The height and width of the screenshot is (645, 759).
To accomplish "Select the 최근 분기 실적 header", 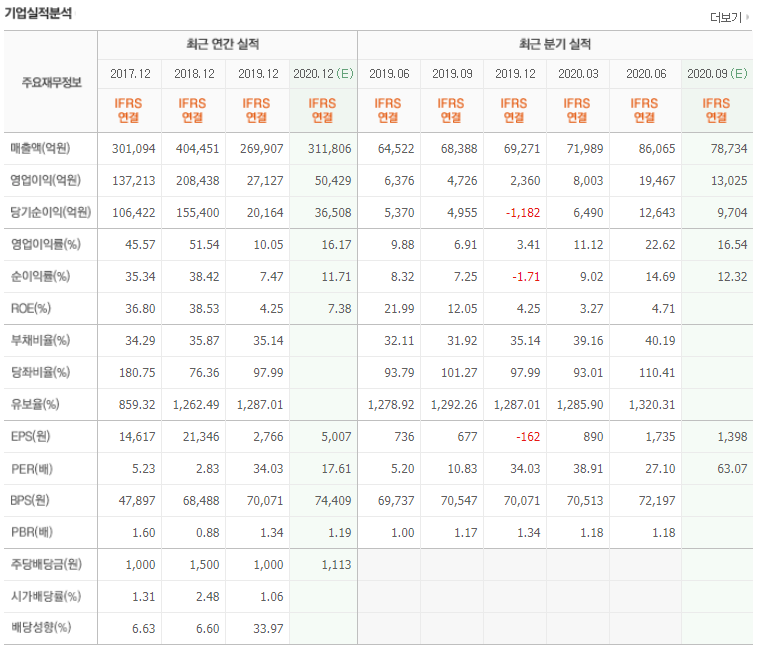I will [555, 44].
